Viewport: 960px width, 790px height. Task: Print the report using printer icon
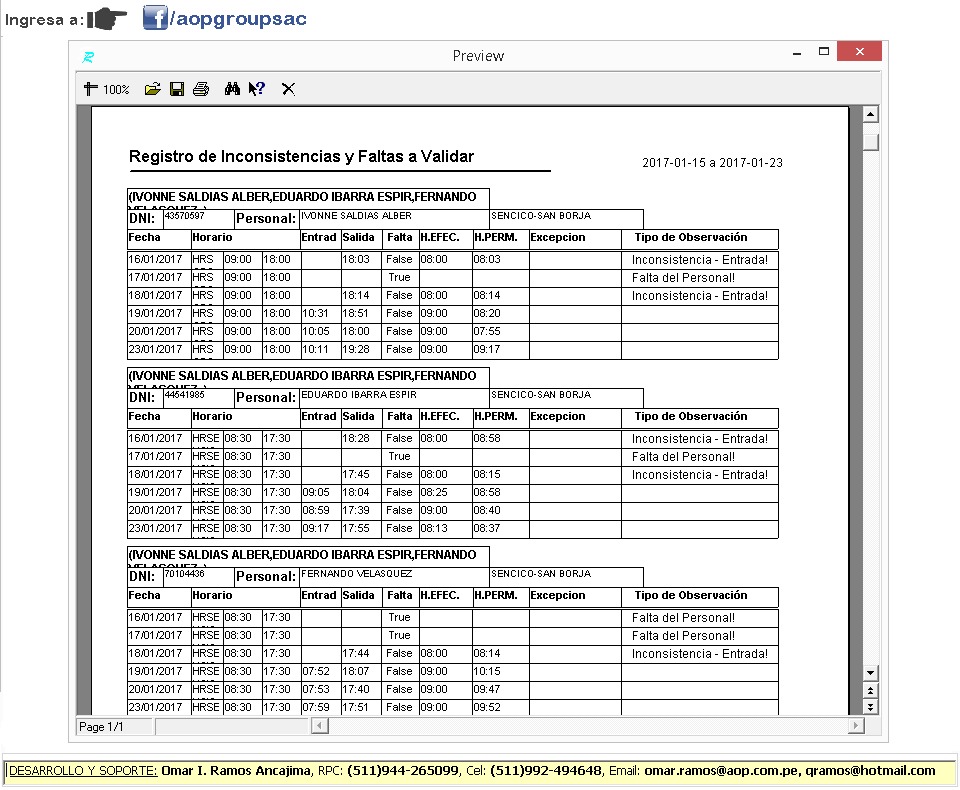[201, 89]
